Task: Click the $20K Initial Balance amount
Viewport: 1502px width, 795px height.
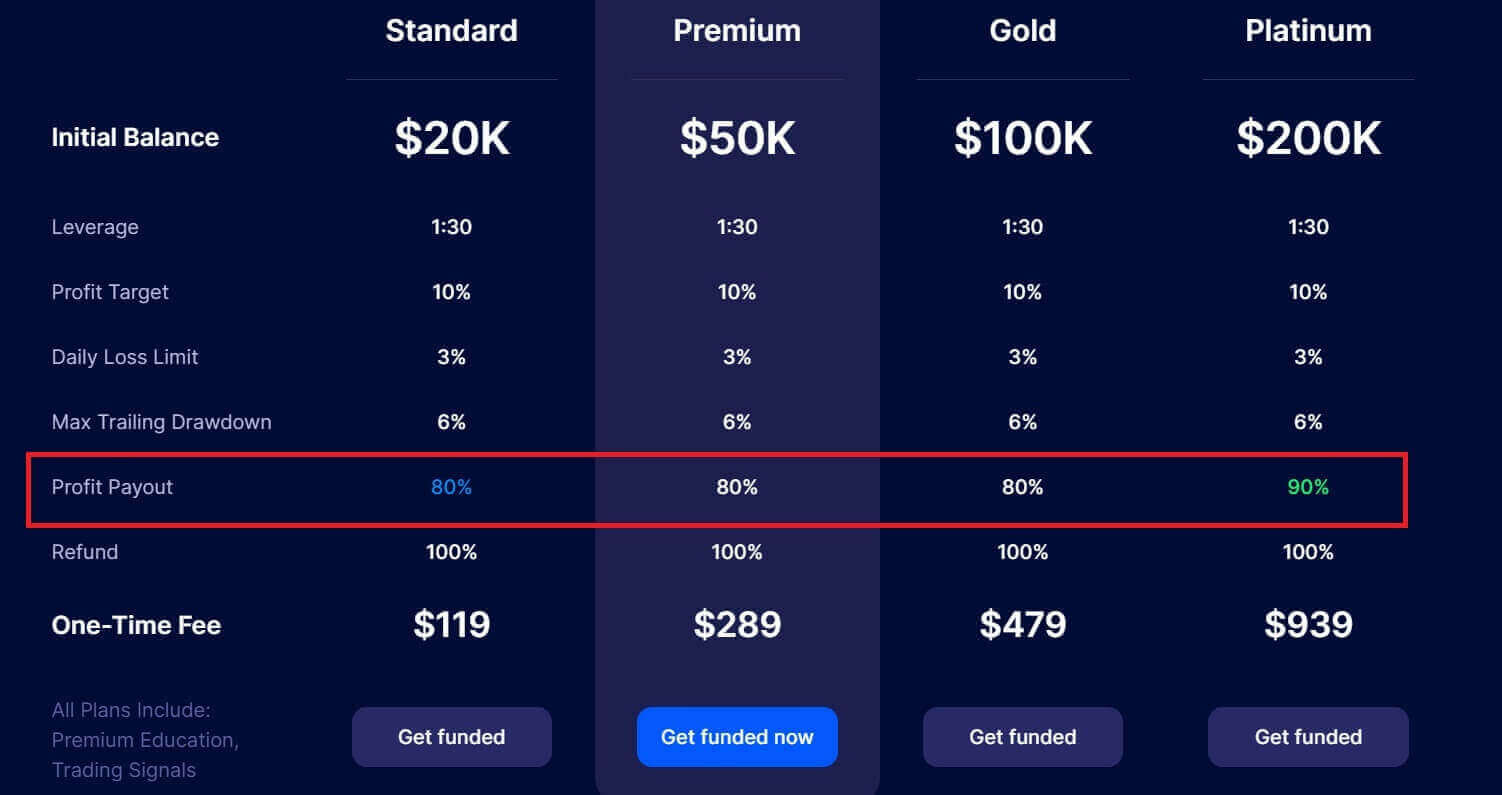Action: click(451, 138)
